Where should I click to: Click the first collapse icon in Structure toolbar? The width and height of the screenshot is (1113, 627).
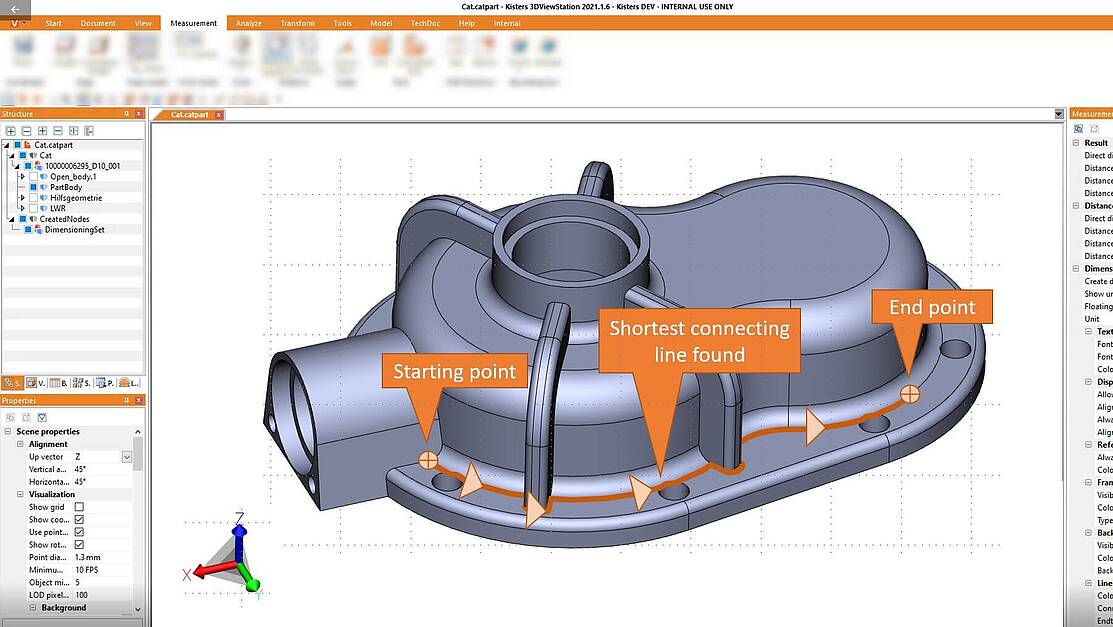pos(26,131)
